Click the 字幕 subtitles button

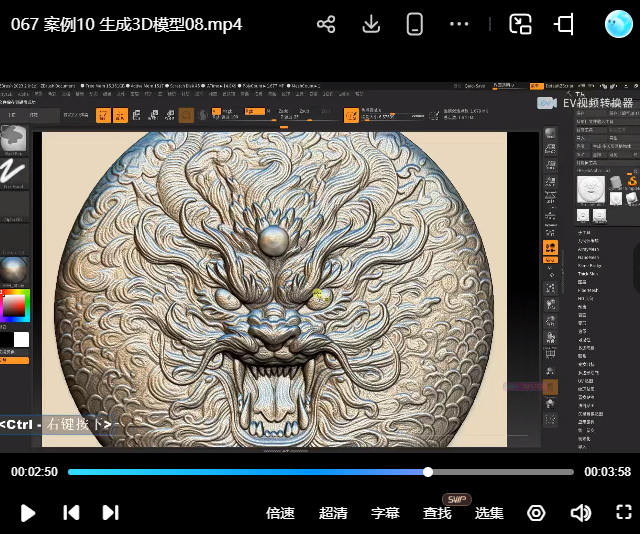pyautogui.click(x=385, y=513)
